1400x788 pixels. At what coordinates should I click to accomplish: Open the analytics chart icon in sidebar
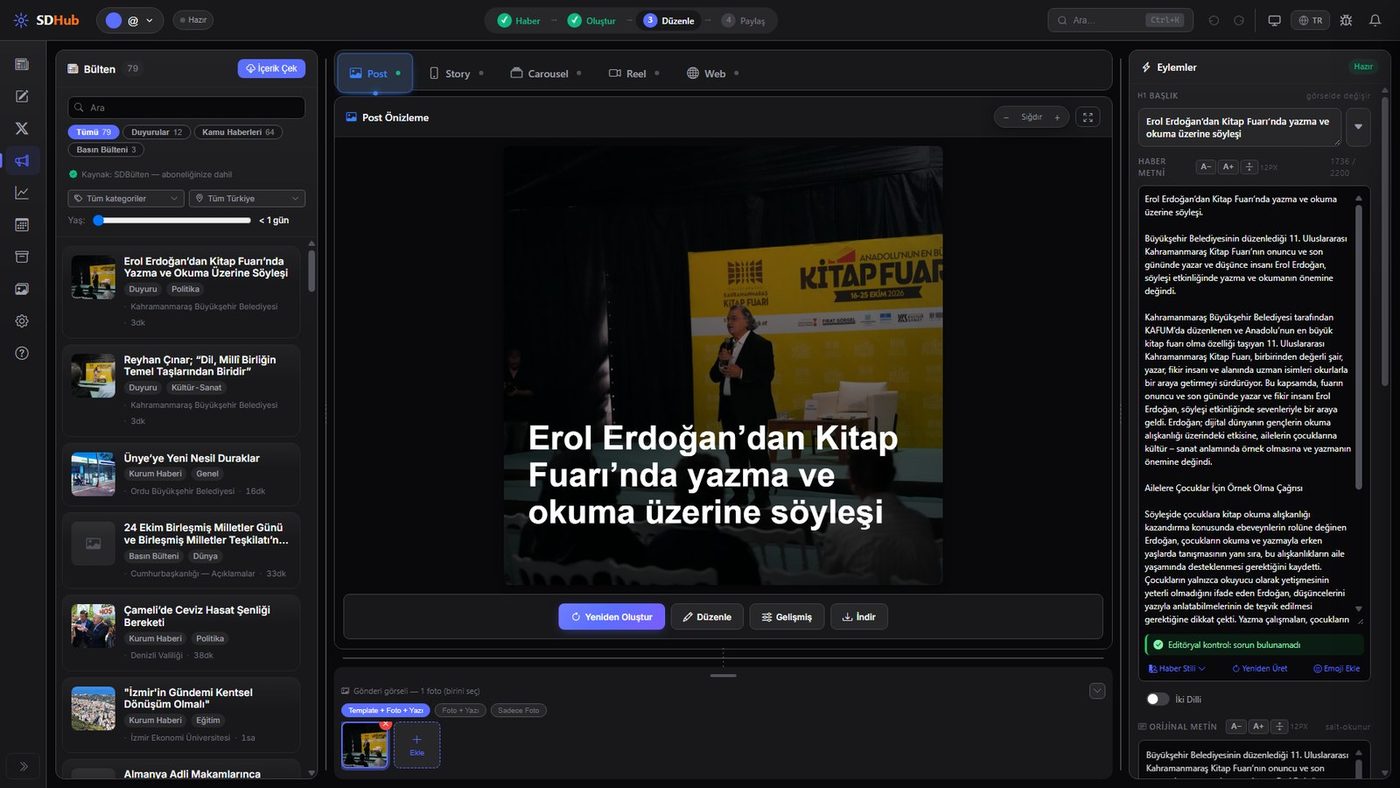(x=22, y=193)
